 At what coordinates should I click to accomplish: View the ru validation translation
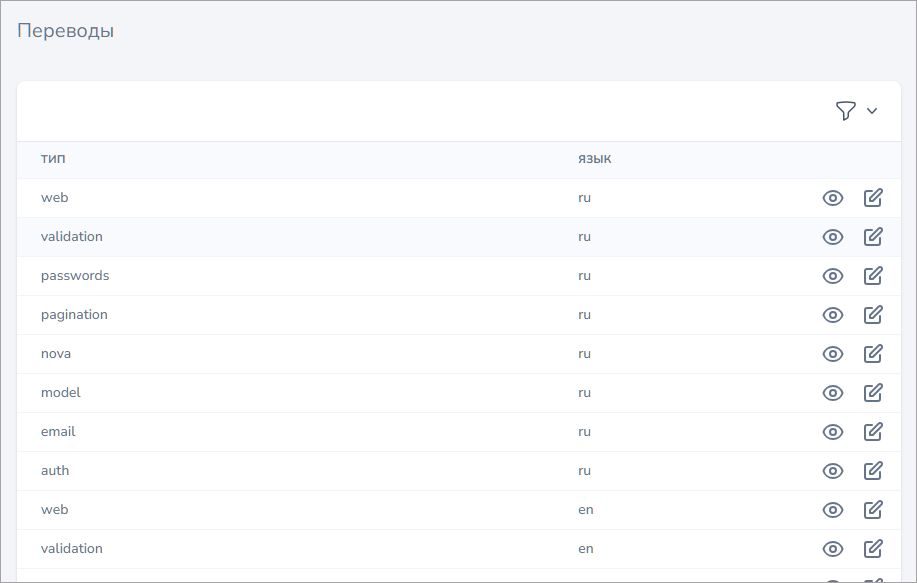click(832, 237)
